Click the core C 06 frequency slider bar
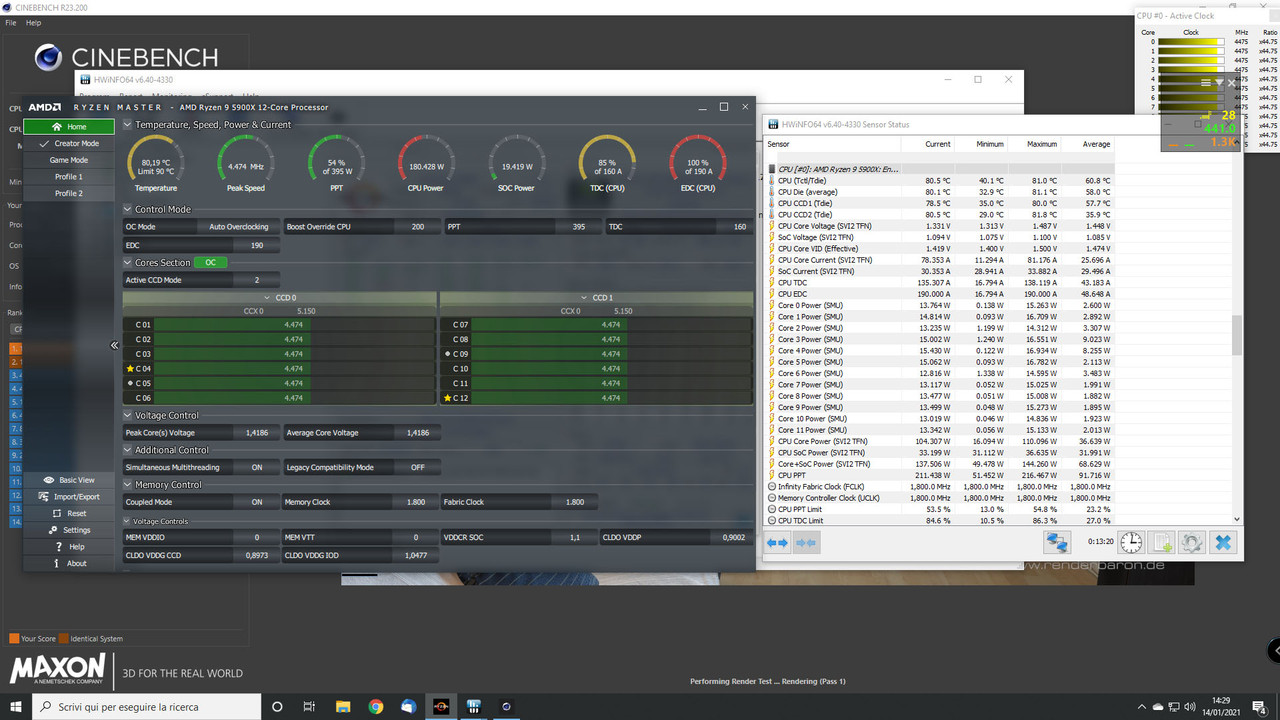1280x720 pixels. [293, 398]
